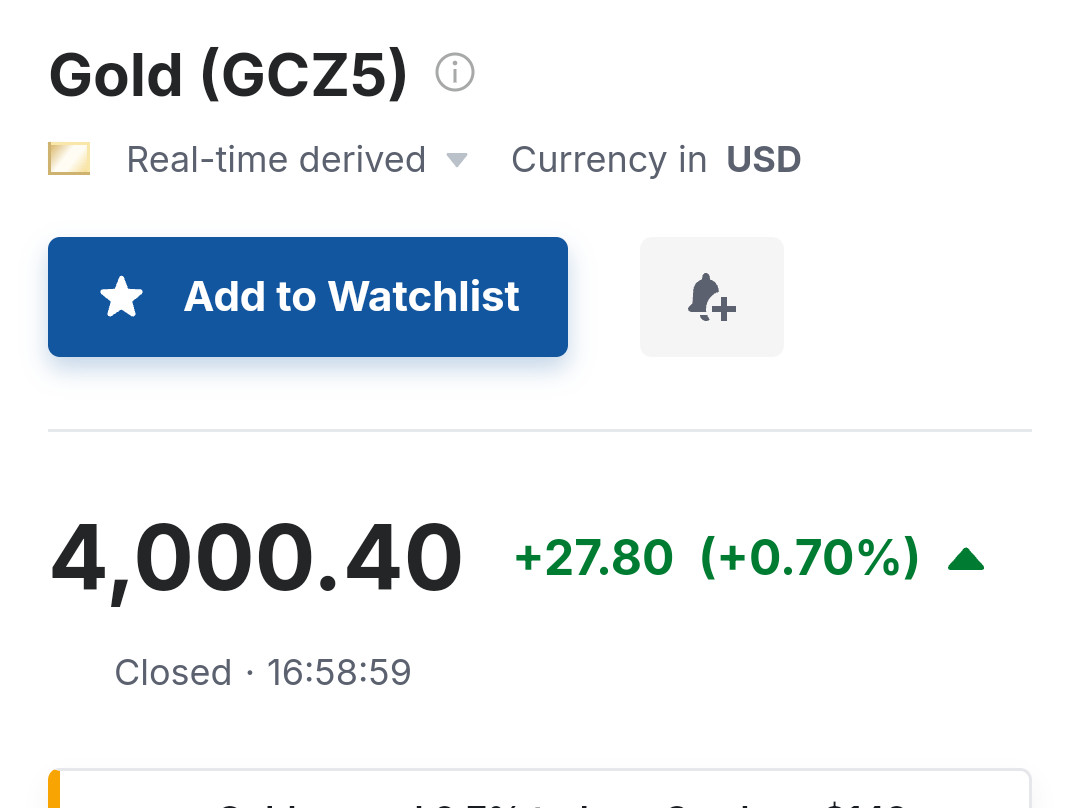The image size is (1080, 808).
Task: Open the info icon beside Gold (GCZ5)
Action: click(x=455, y=72)
